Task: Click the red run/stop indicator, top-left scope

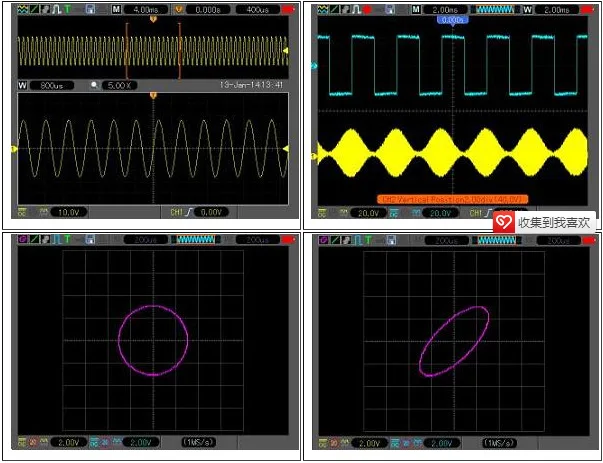Action: pyautogui.click(x=287, y=10)
